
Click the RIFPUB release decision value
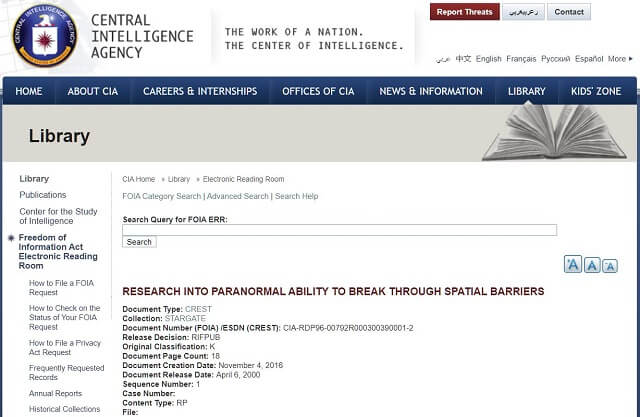point(206,337)
